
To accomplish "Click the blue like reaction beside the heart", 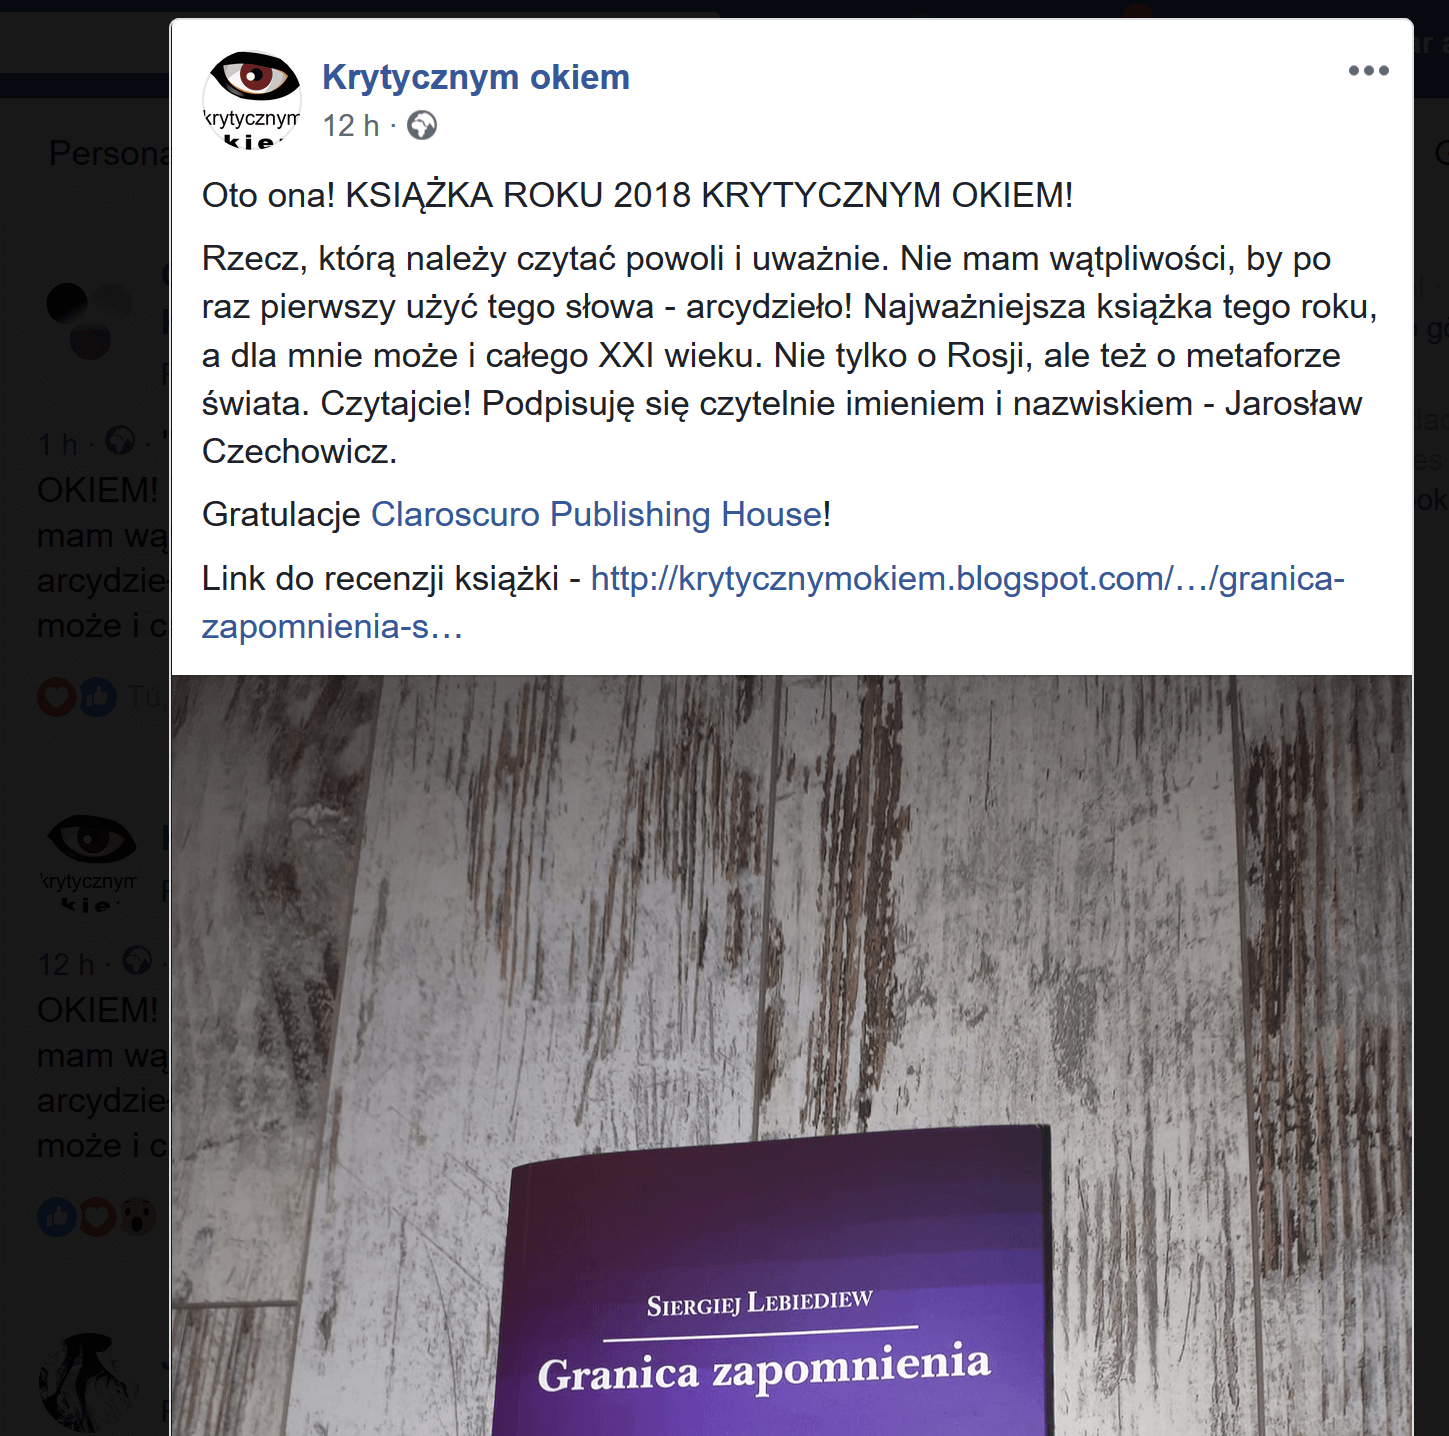I will (x=98, y=697).
